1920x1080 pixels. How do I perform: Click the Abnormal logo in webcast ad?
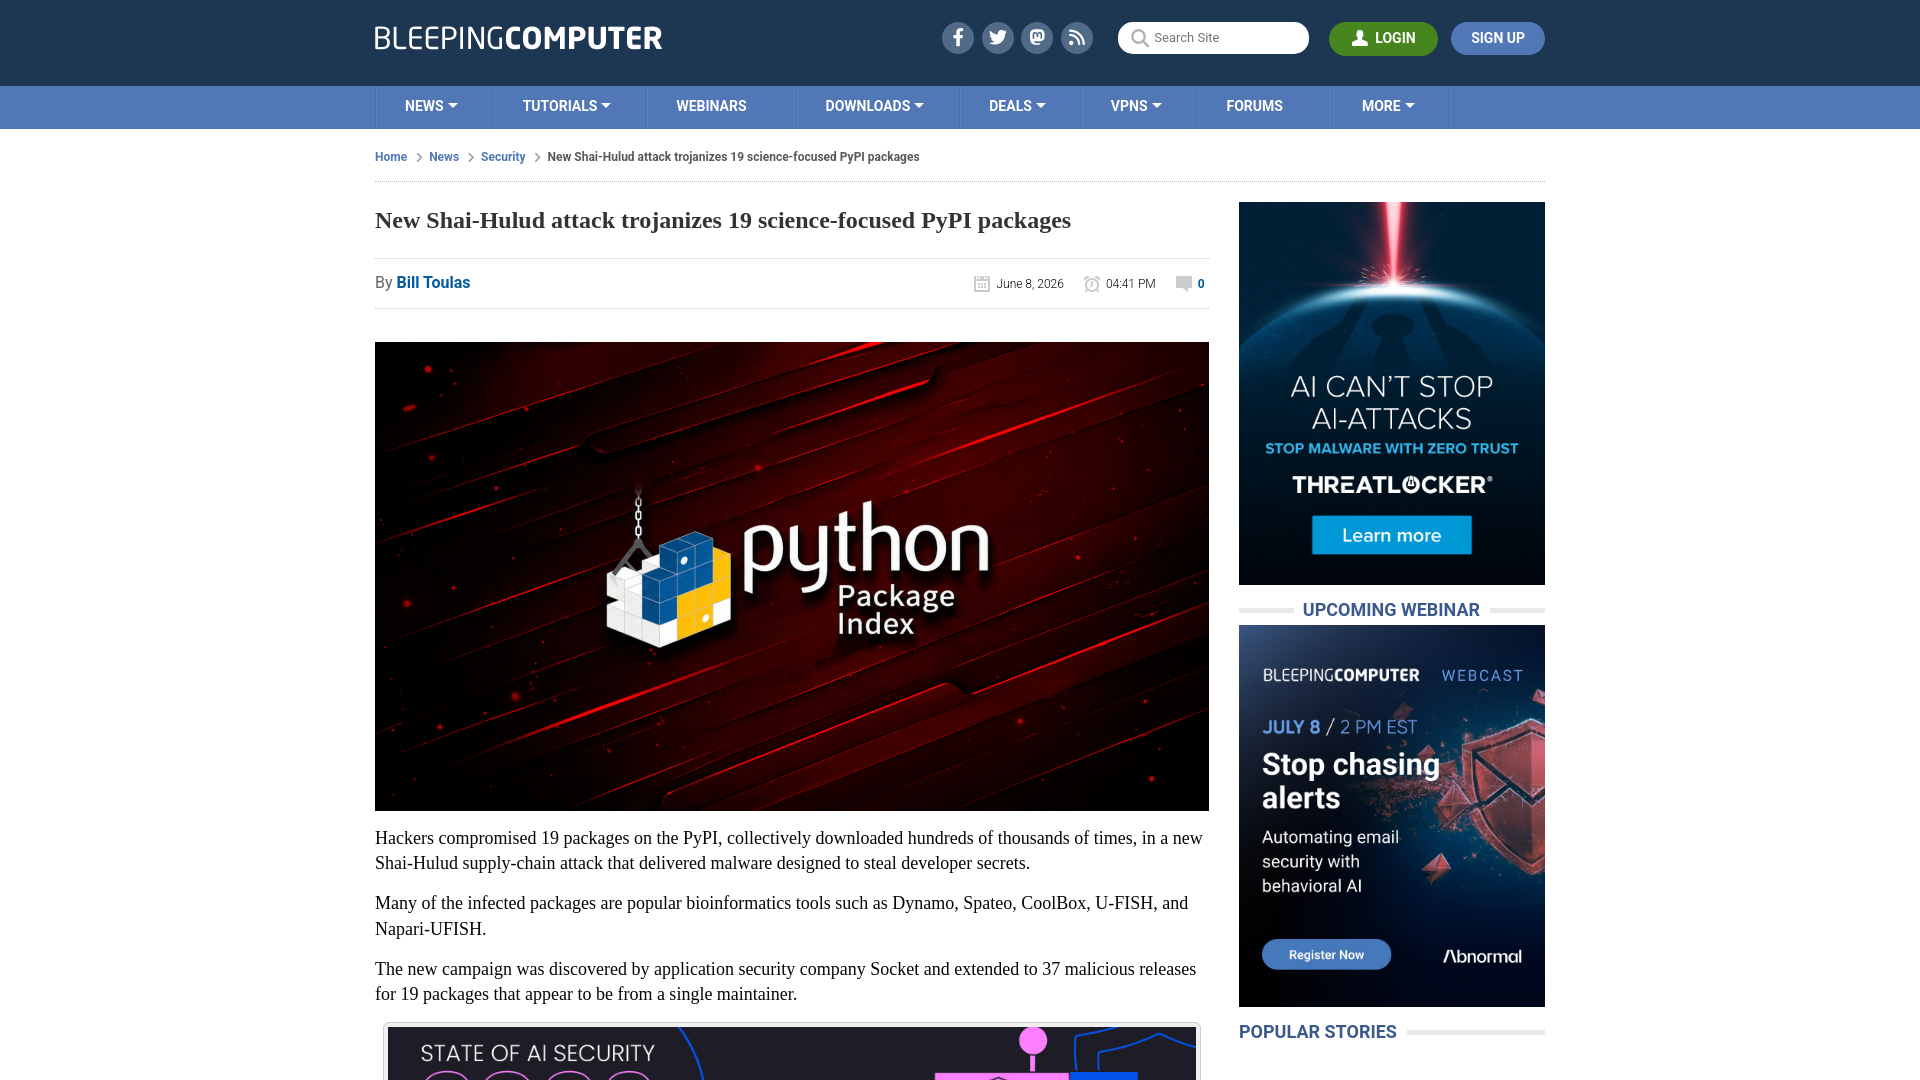click(1482, 956)
